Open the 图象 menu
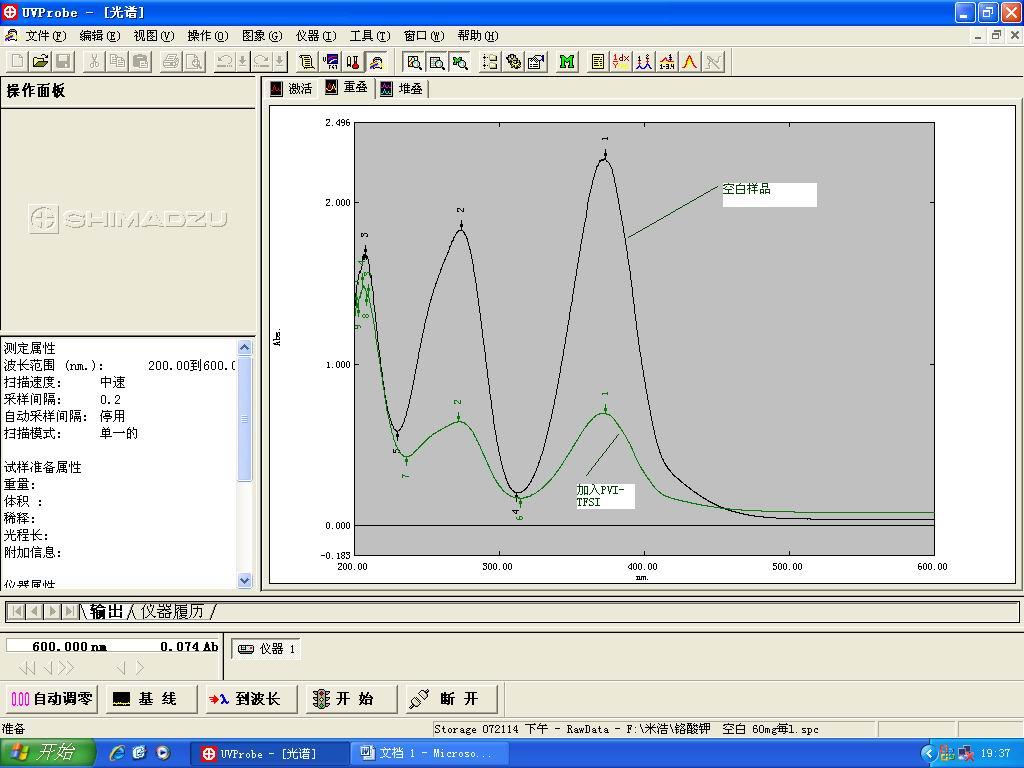1024x768 pixels. tap(261, 36)
